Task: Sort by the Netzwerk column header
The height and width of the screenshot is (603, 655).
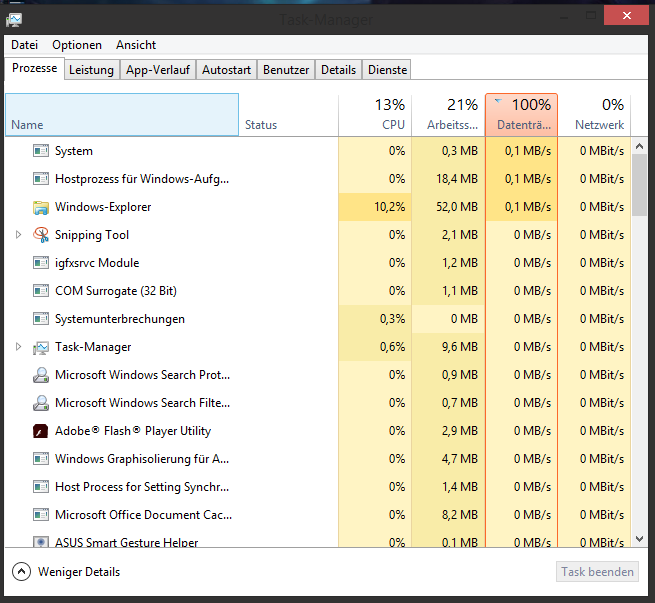Action: [594, 115]
